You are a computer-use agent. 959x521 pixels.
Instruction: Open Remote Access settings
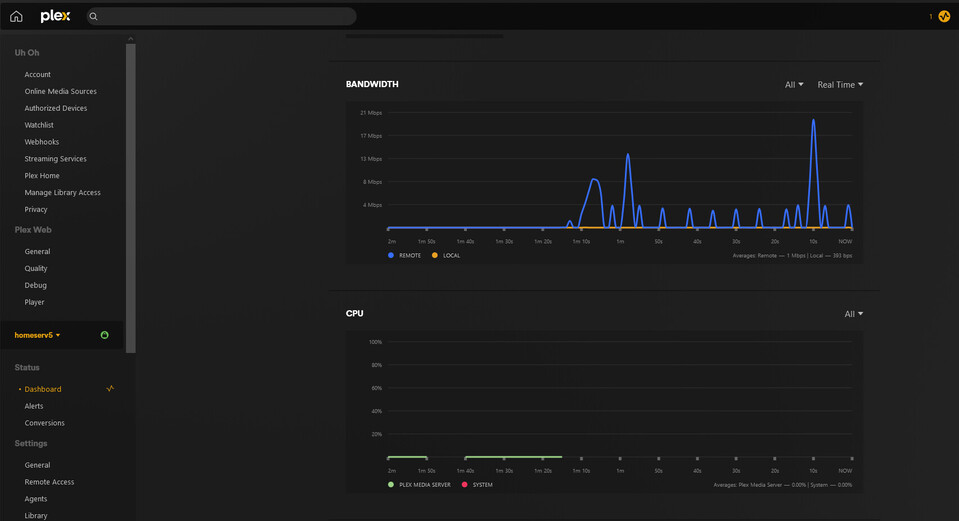[49, 482]
